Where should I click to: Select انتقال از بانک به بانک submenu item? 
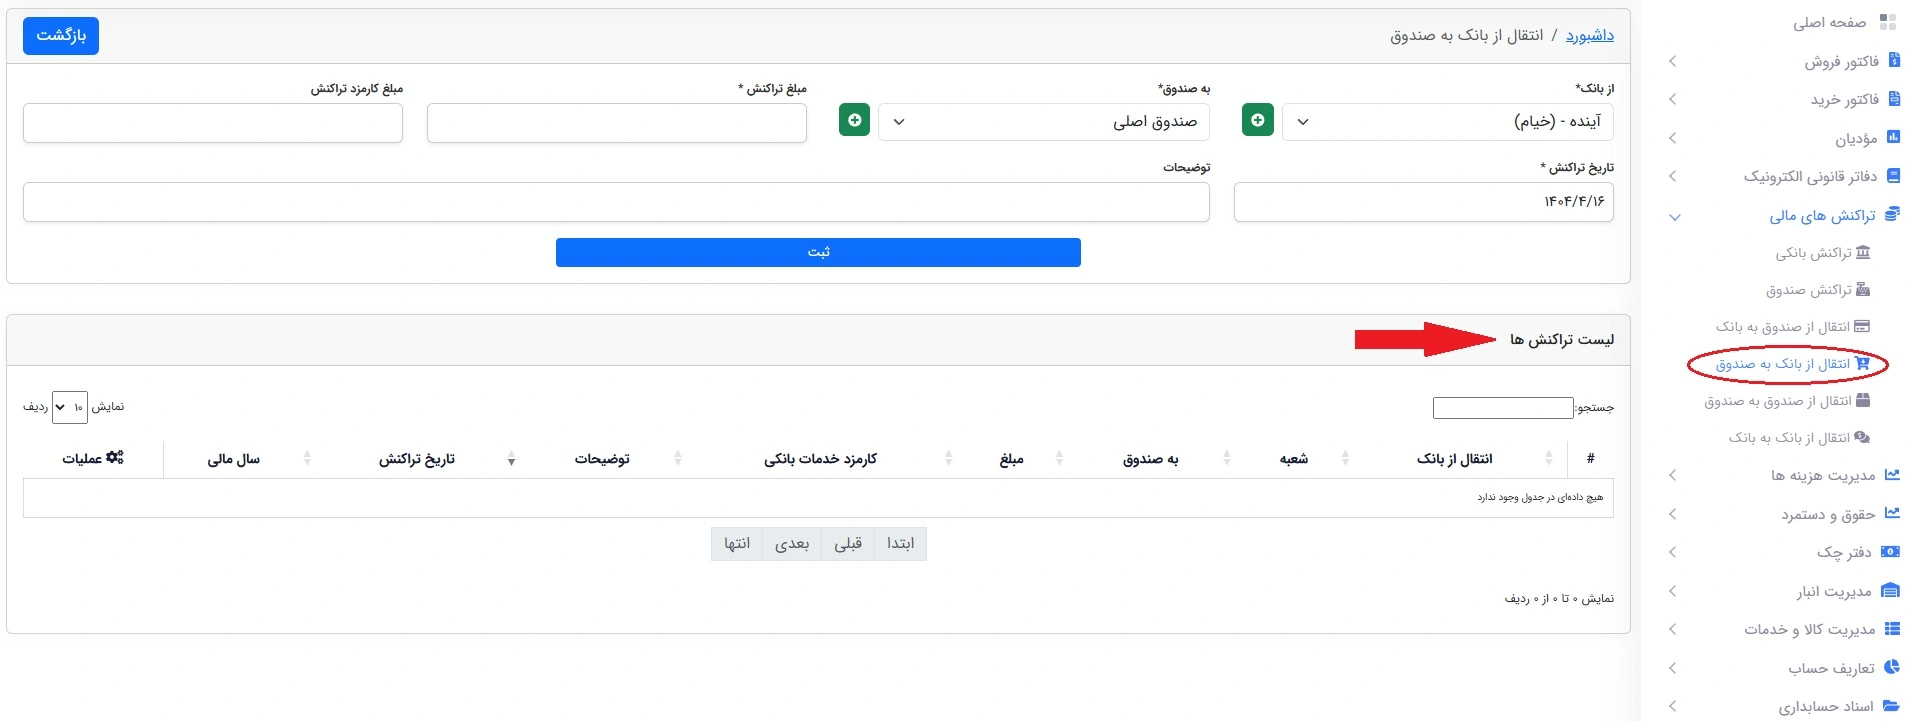(1789, 438)
